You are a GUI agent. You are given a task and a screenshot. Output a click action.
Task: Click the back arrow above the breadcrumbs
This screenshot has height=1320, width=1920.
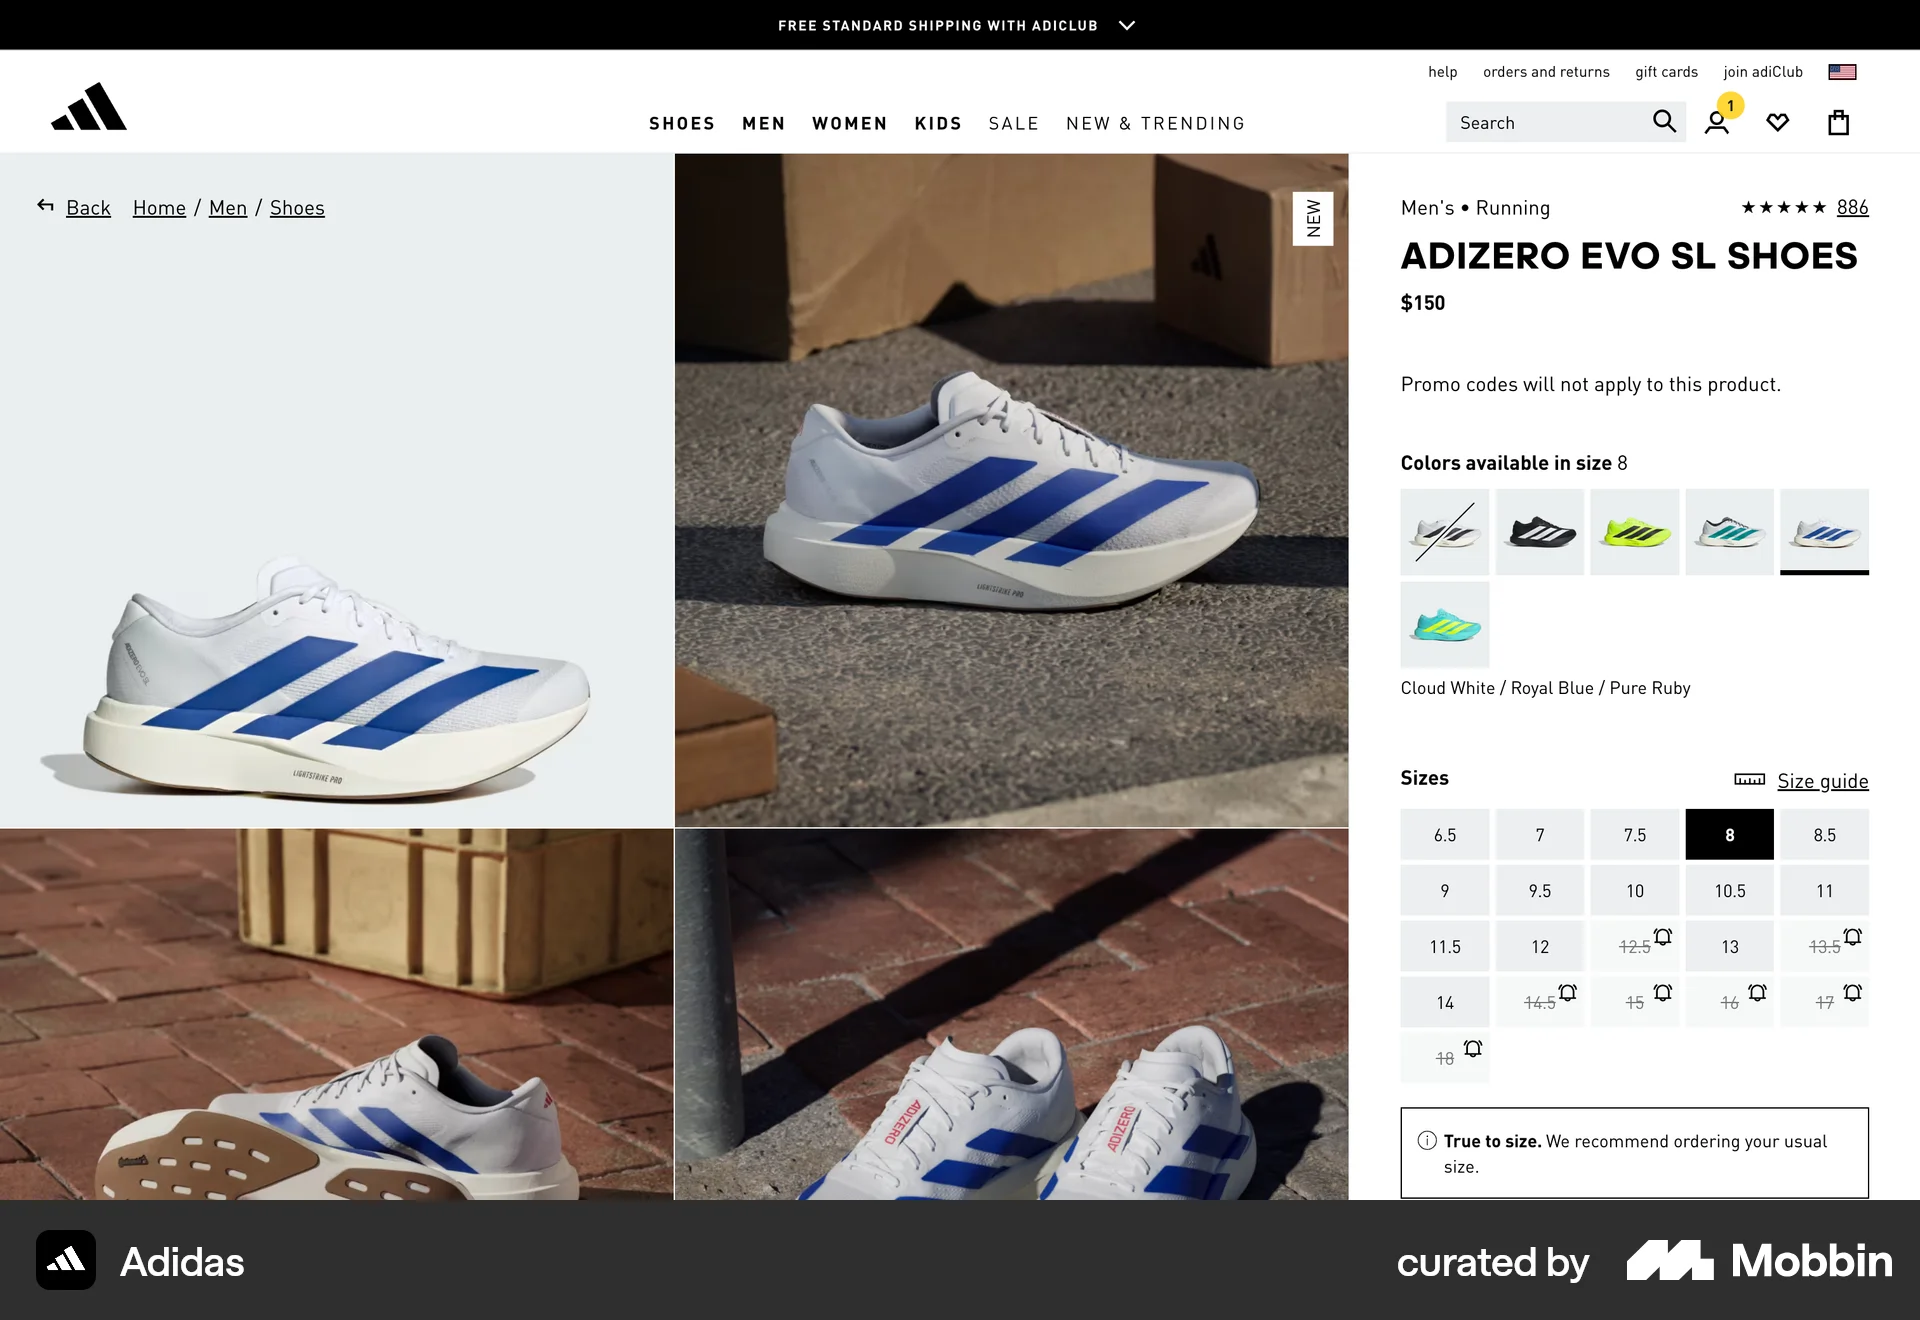(45, 205)
